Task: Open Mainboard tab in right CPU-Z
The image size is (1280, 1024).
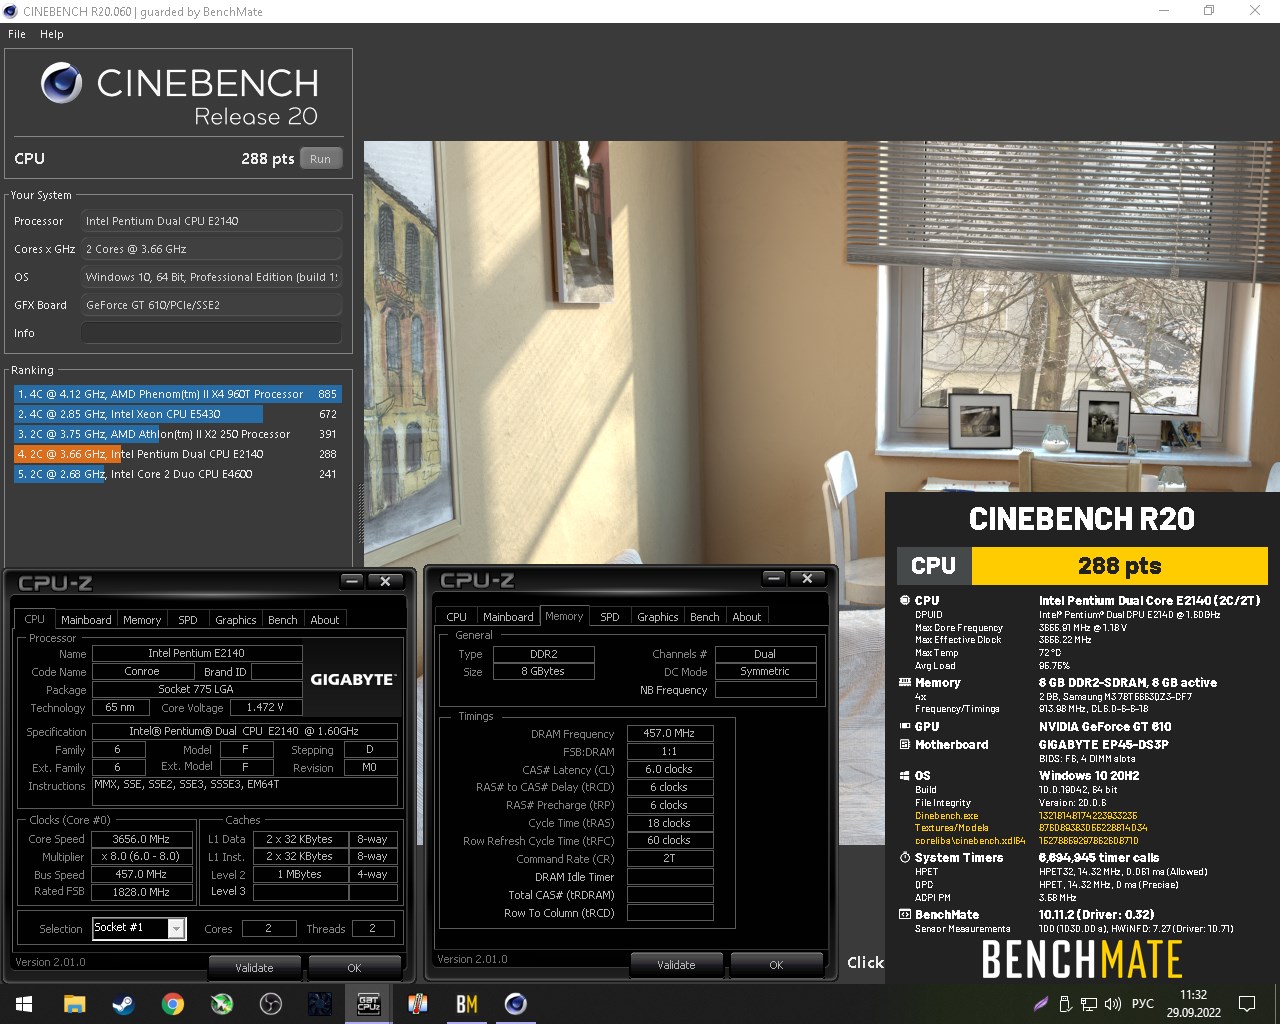Action: click(508, 617)
